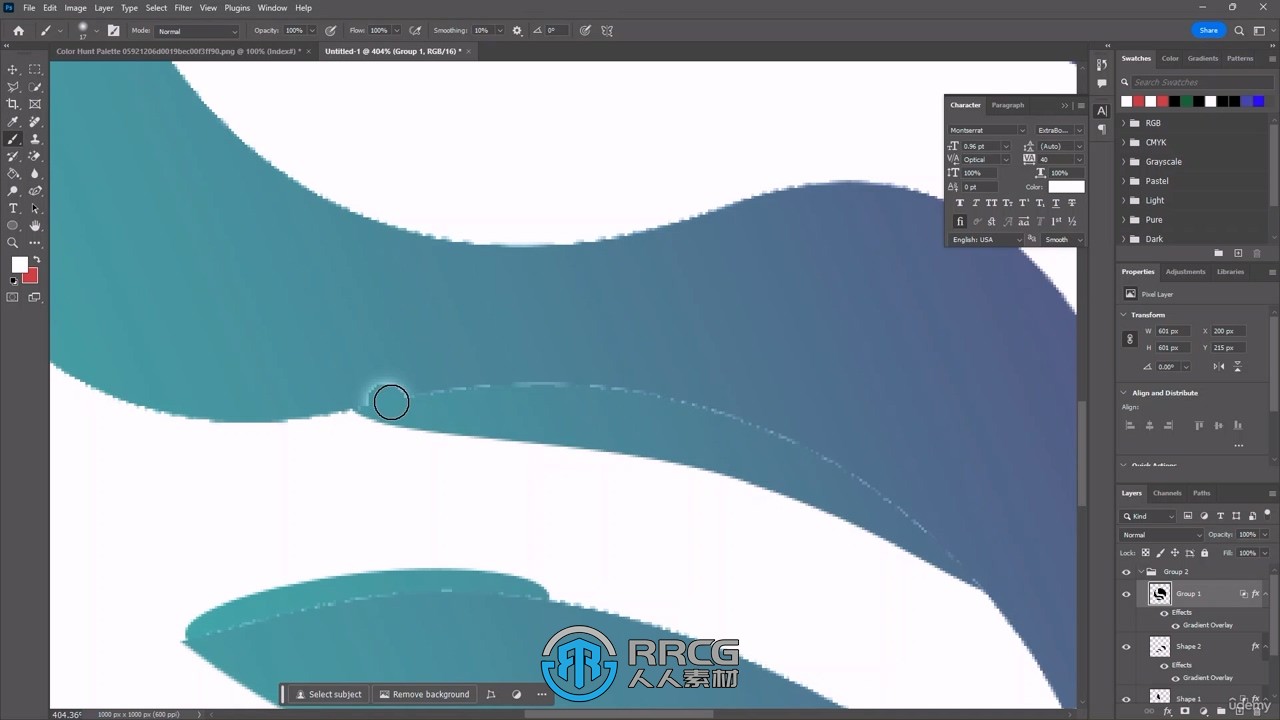The image size is (1280, 720).
Task: Click the Width field in Transform
Action: (x=1172, y=331)
